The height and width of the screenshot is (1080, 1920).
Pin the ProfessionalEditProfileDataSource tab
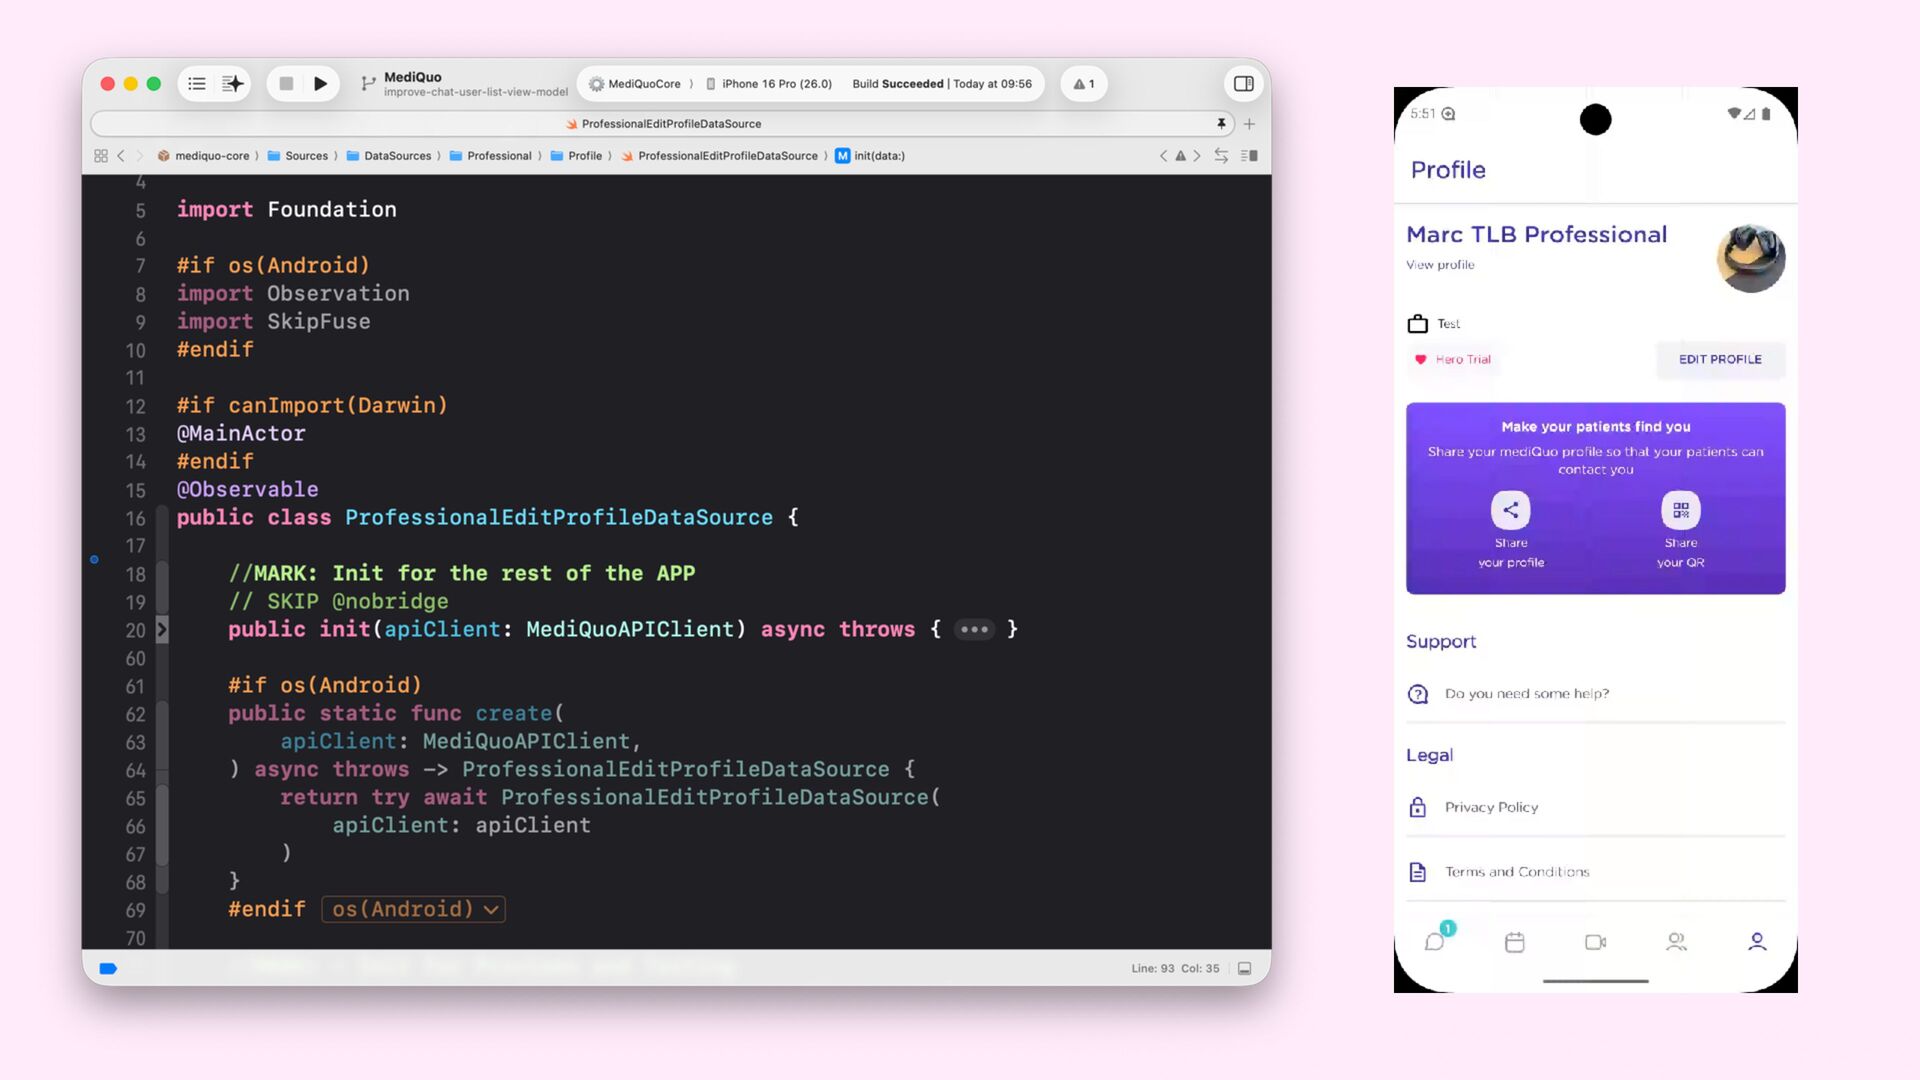[x=1221, y=124]
